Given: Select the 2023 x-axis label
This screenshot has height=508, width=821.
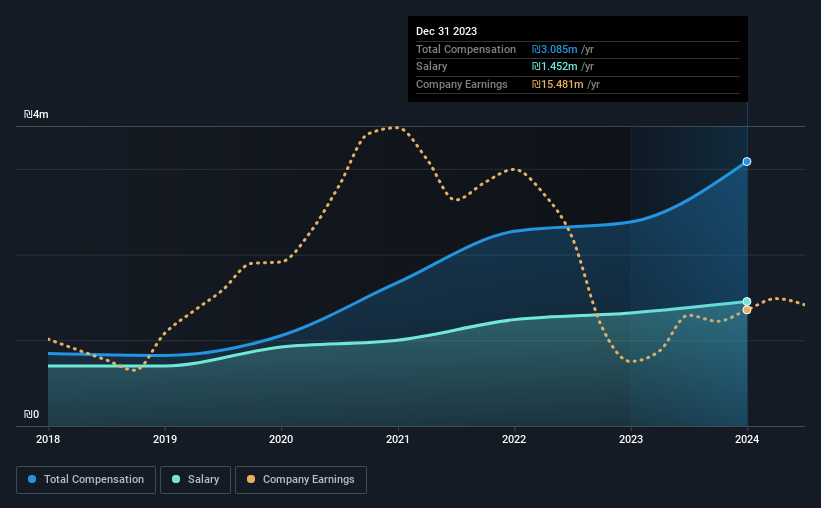Looking at the screenshot, I should 631,439.
